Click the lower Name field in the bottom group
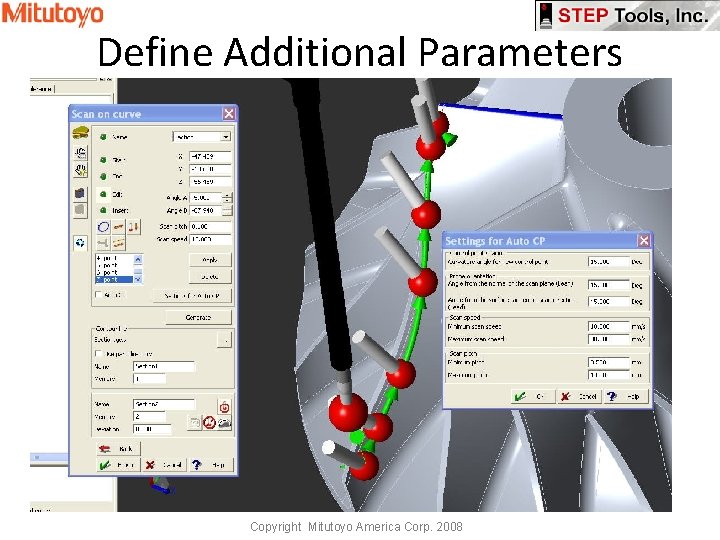Image resolution: width=720 pixels, height=540 pixels. [x=163, y=404]
